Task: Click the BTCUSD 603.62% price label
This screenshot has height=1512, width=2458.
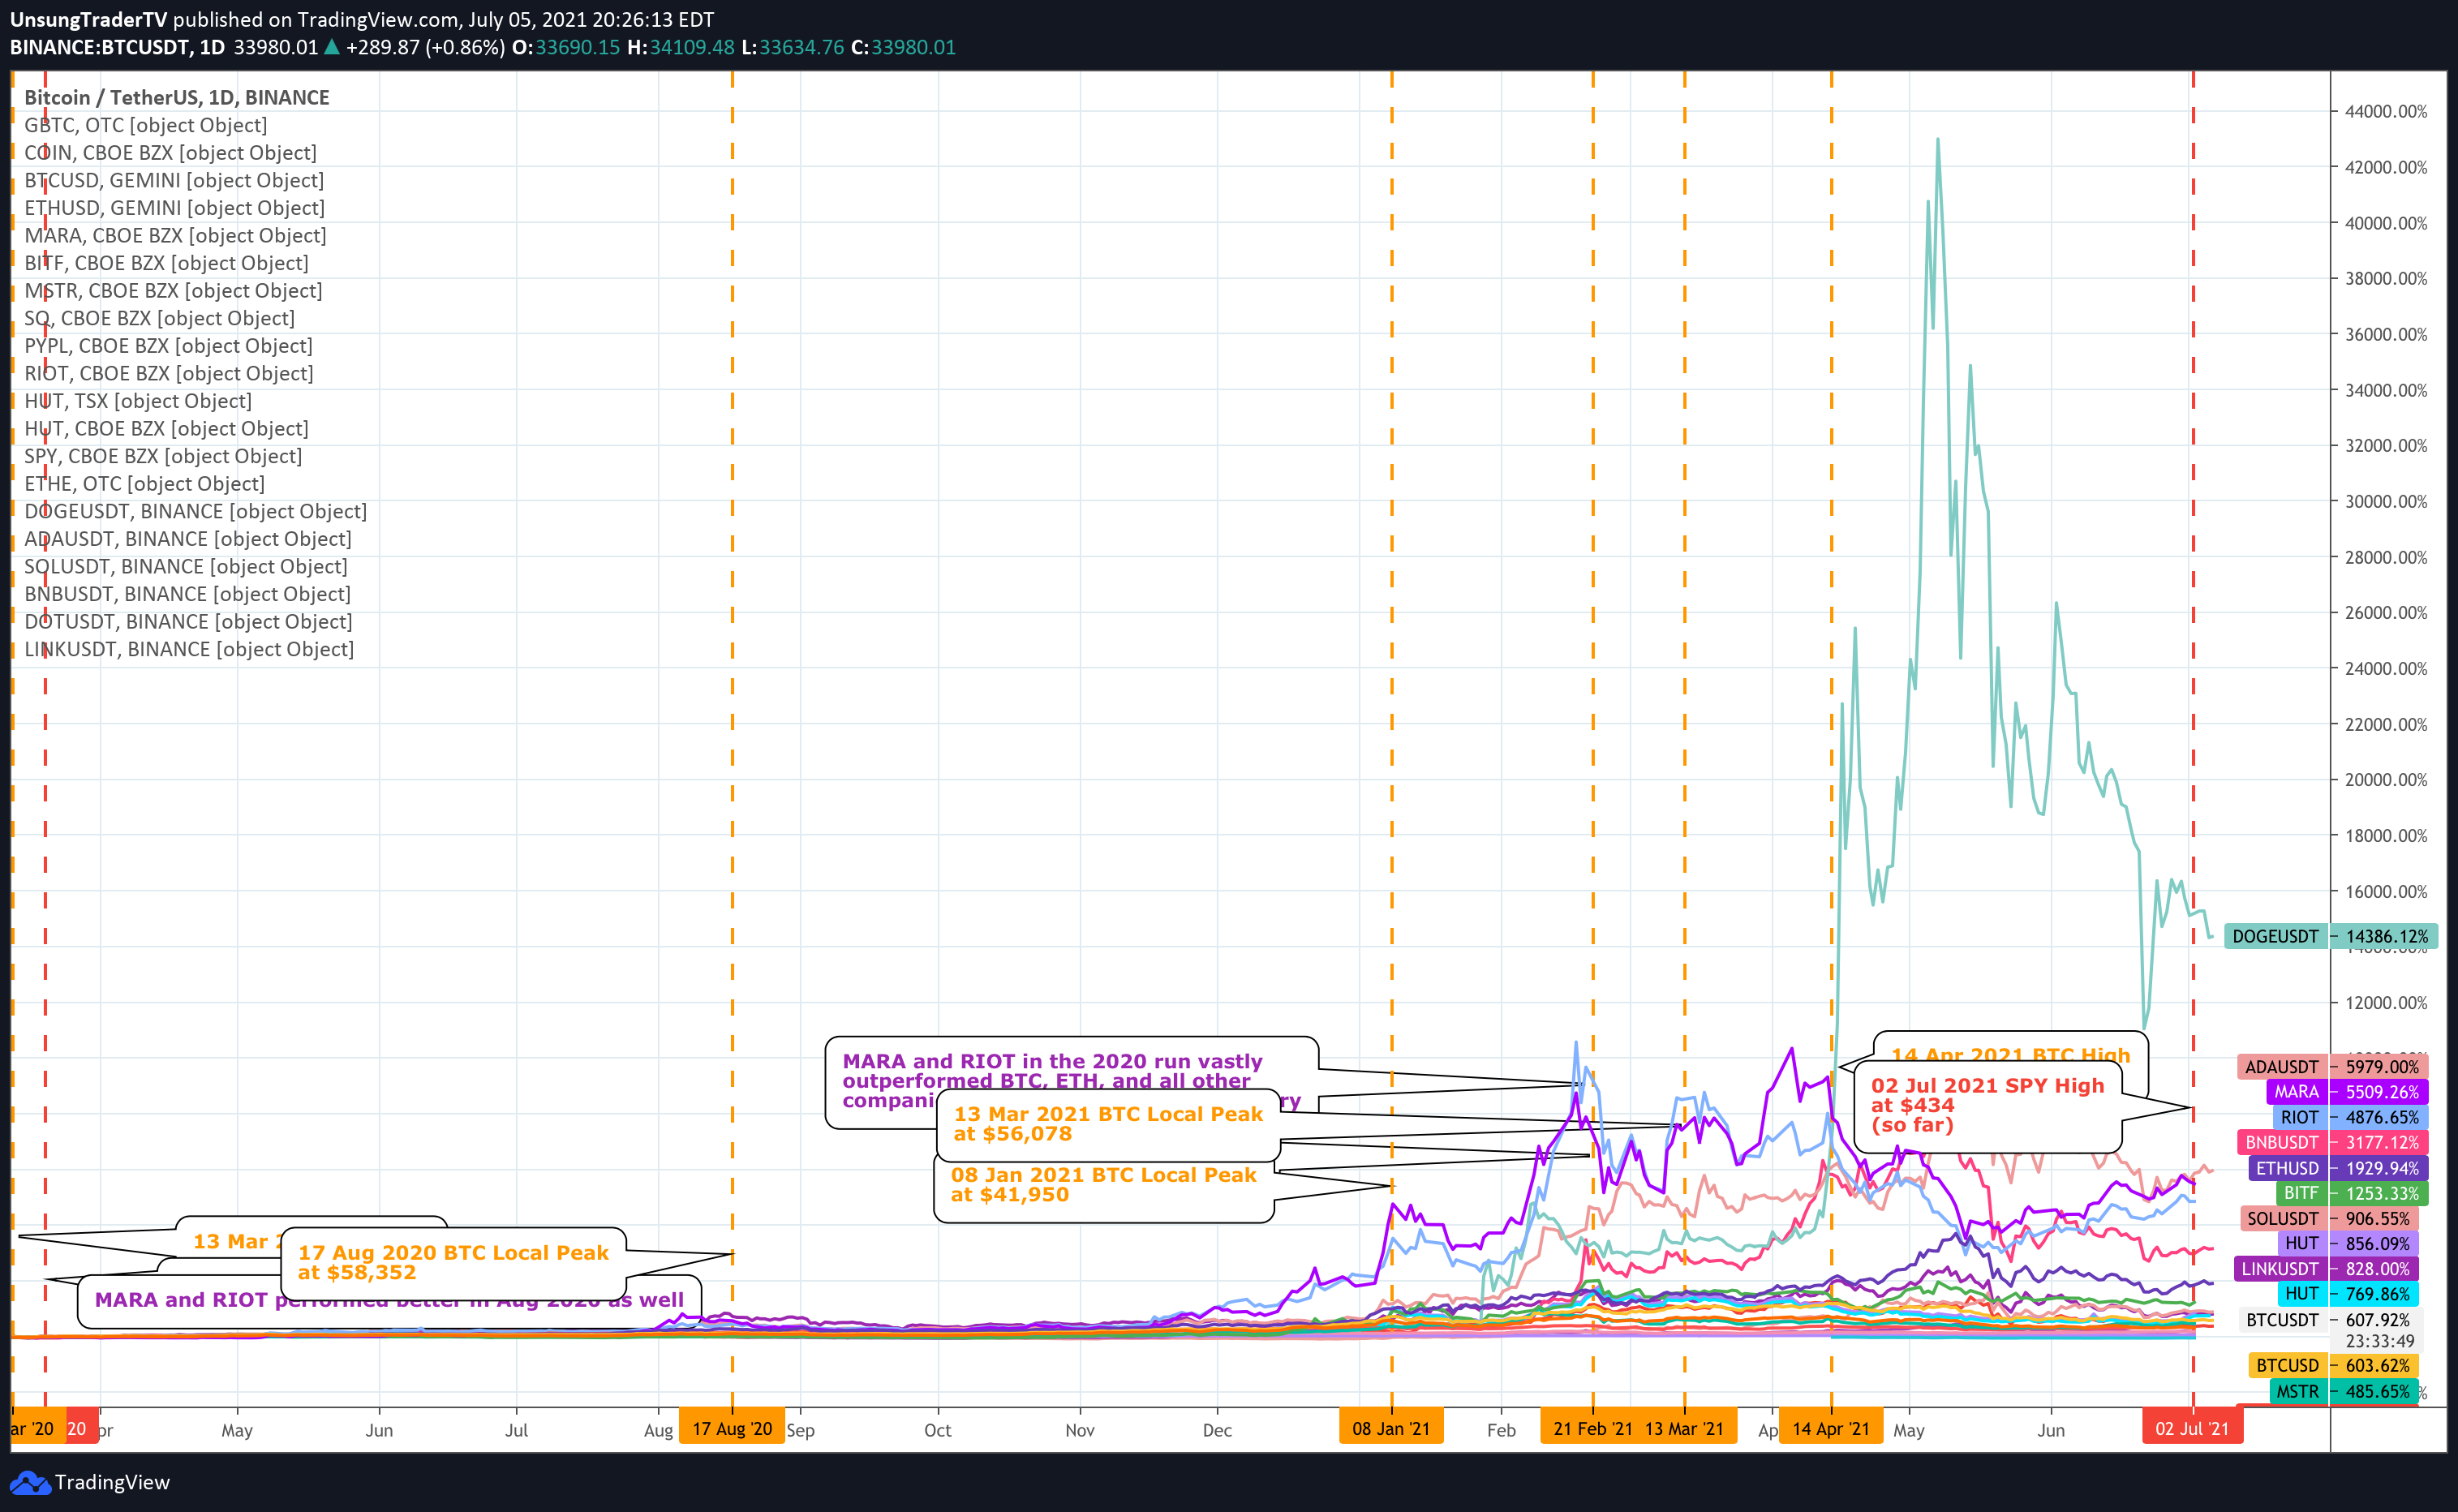Action: (2334, 1365)
